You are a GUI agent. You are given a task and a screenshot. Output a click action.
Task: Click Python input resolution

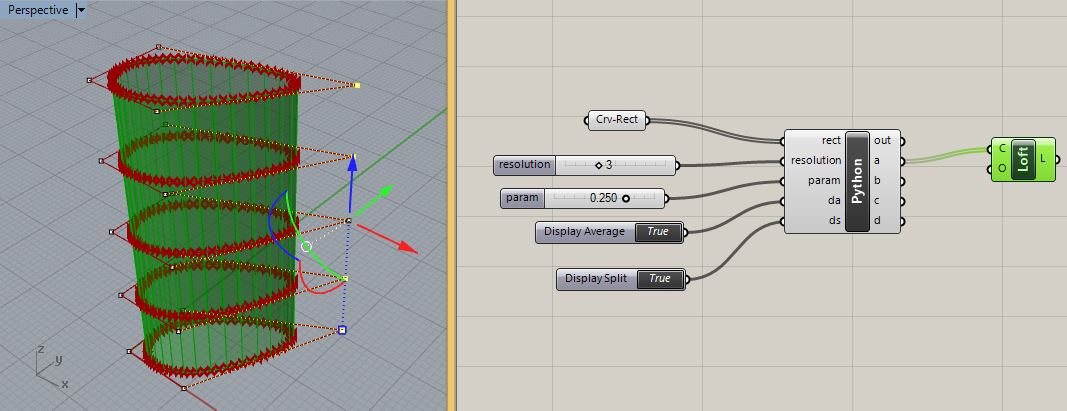tap(816, 161)
